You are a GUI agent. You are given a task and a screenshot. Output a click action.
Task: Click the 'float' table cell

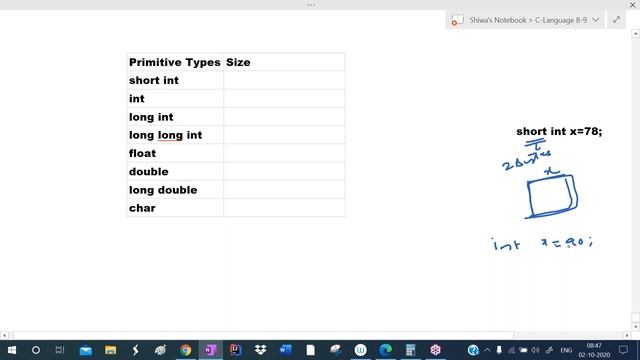click(x=175, y=153)
